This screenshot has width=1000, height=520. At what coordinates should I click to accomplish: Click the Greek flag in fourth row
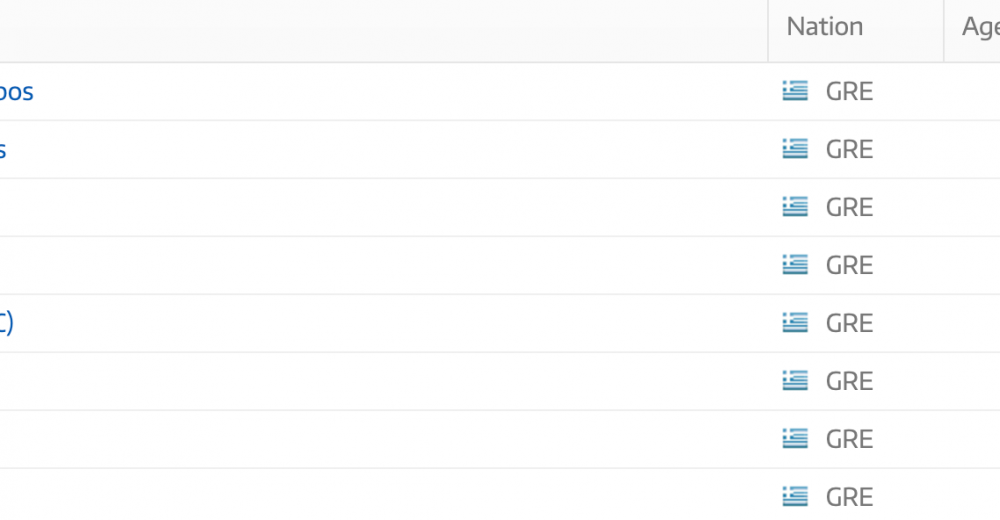coord(795,265)
